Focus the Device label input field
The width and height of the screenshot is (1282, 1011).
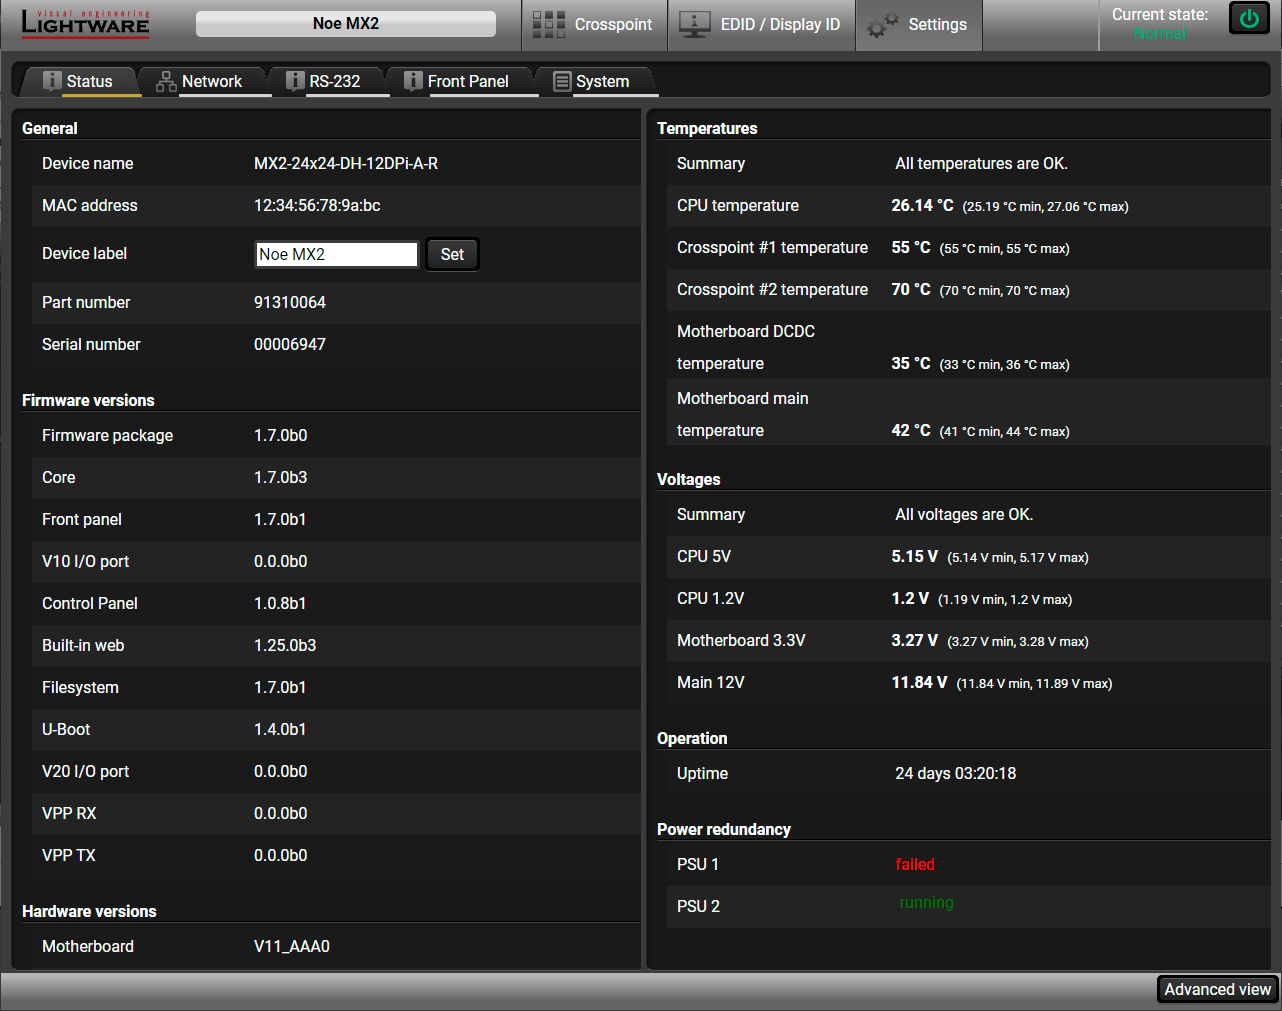pyautogui.click(x=337, y=254)
